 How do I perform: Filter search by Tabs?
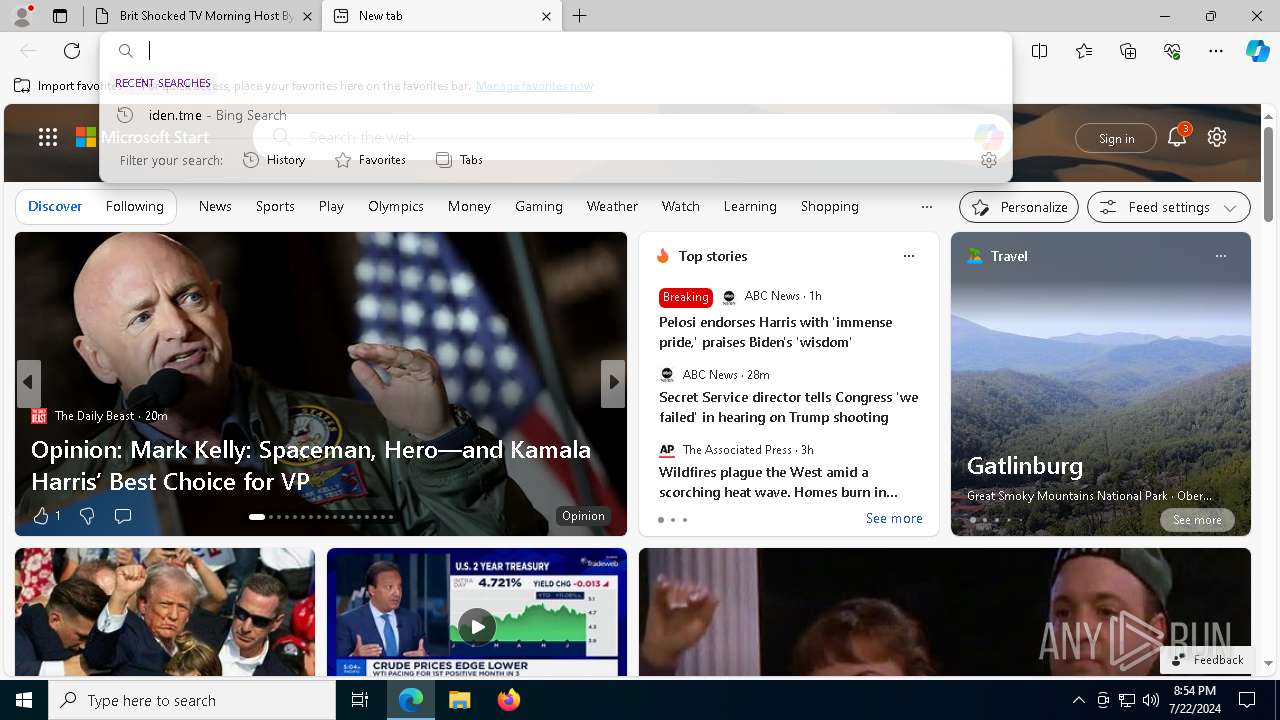point(459,160)
